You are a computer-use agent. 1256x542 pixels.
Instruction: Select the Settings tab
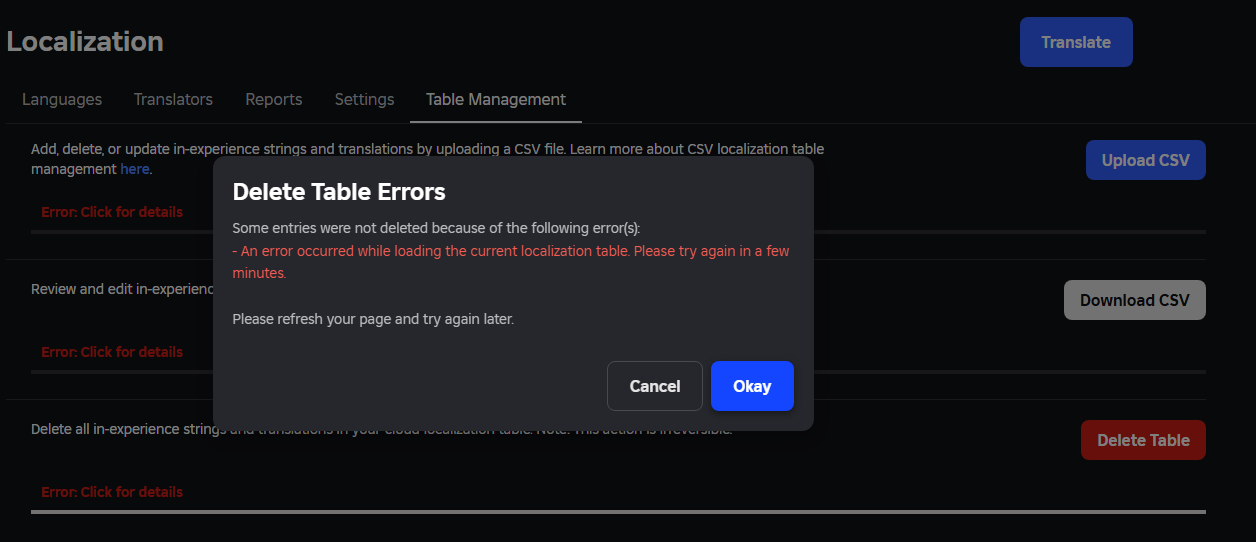tap(364, 99)
